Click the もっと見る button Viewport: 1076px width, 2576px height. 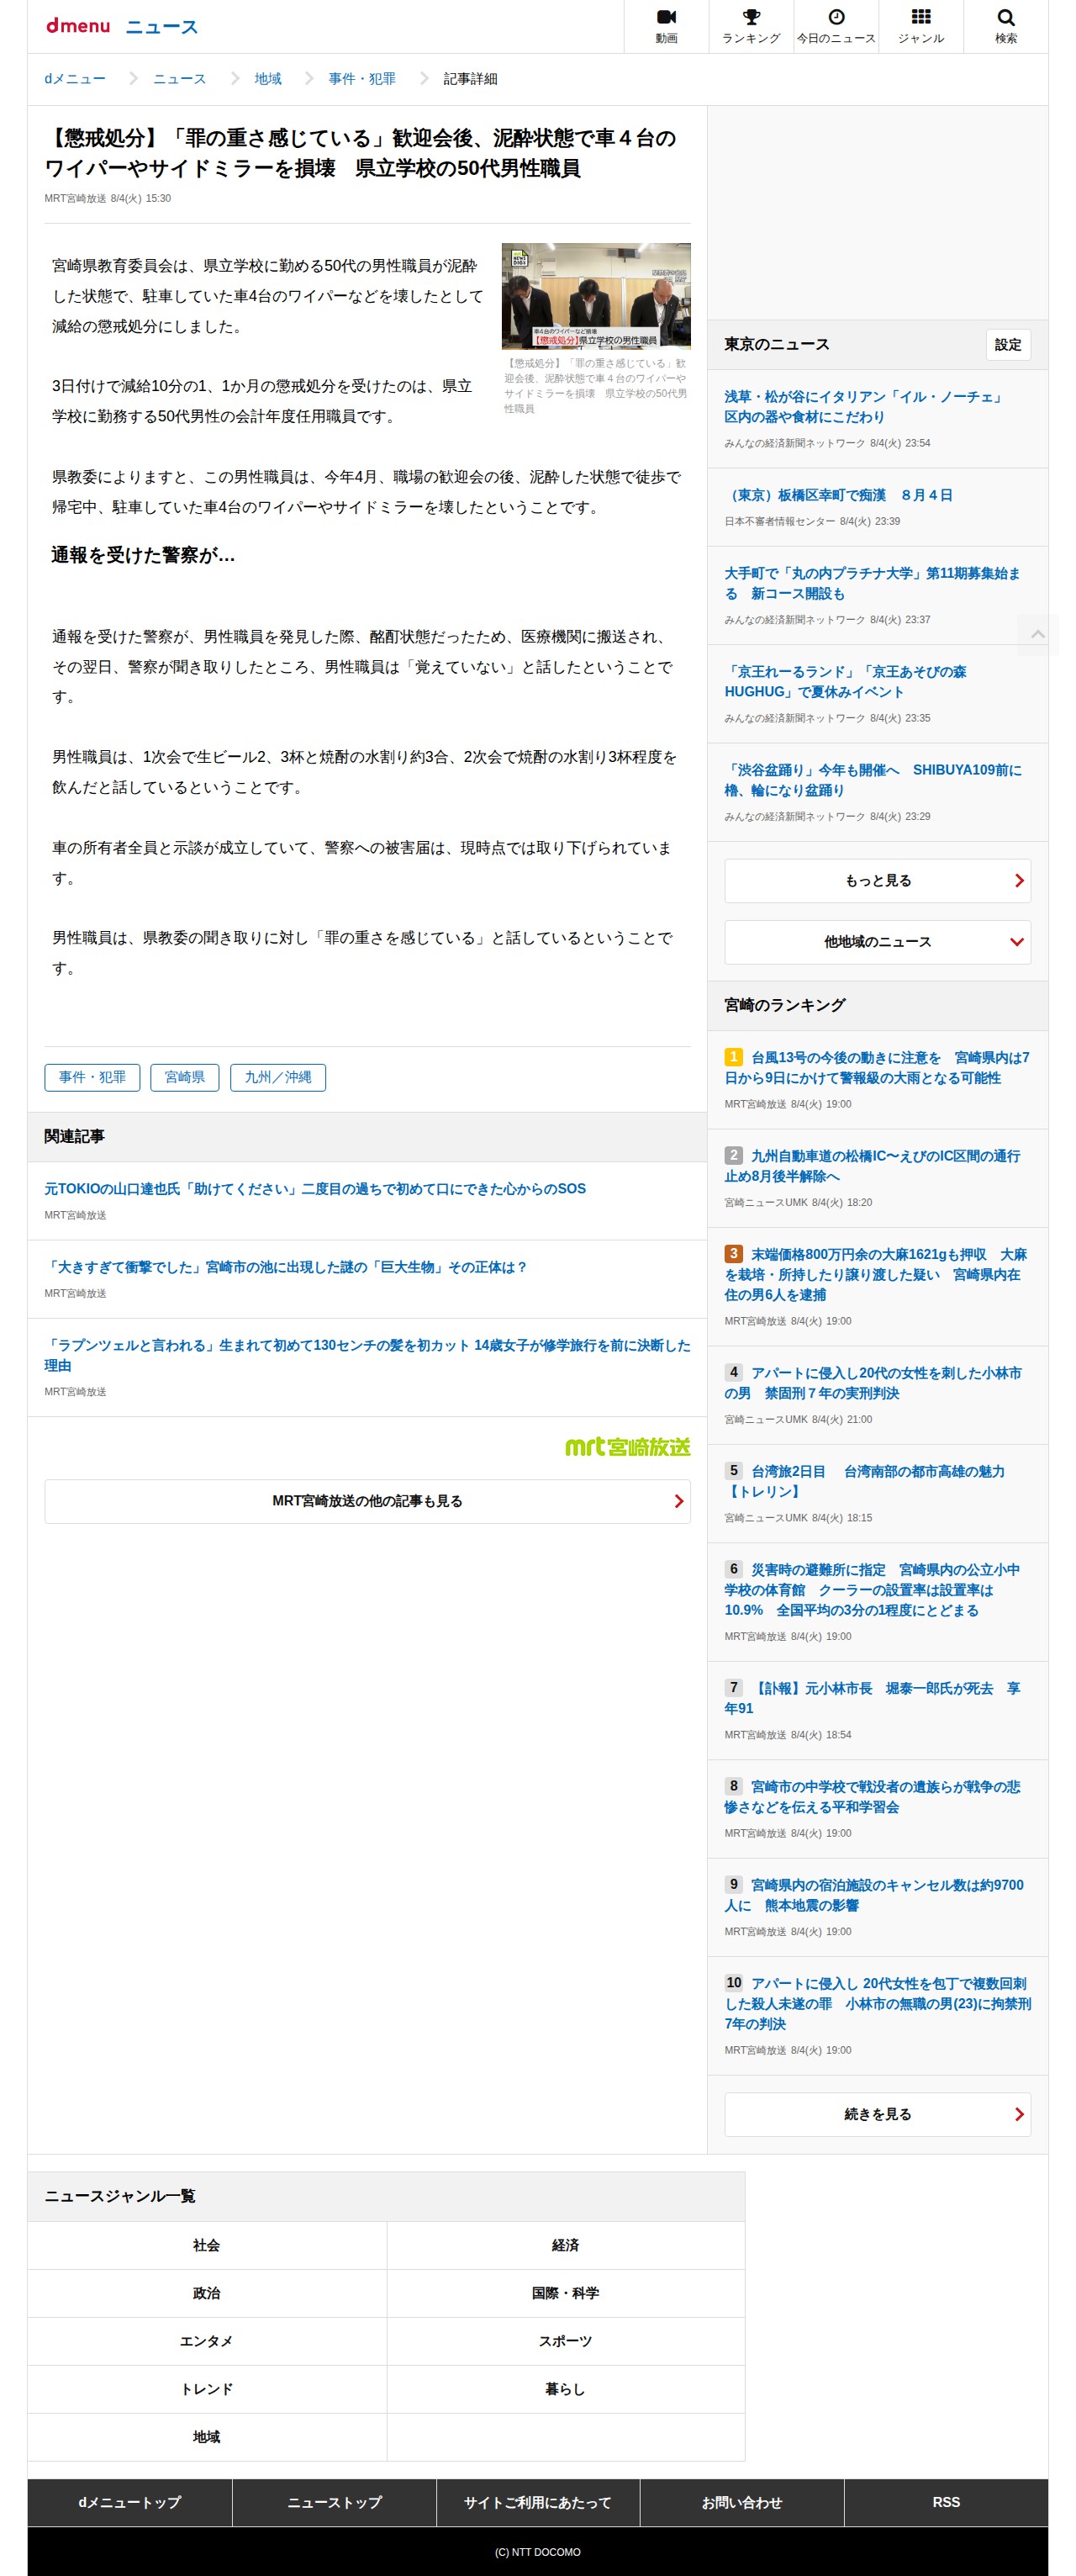click(877, 881)
